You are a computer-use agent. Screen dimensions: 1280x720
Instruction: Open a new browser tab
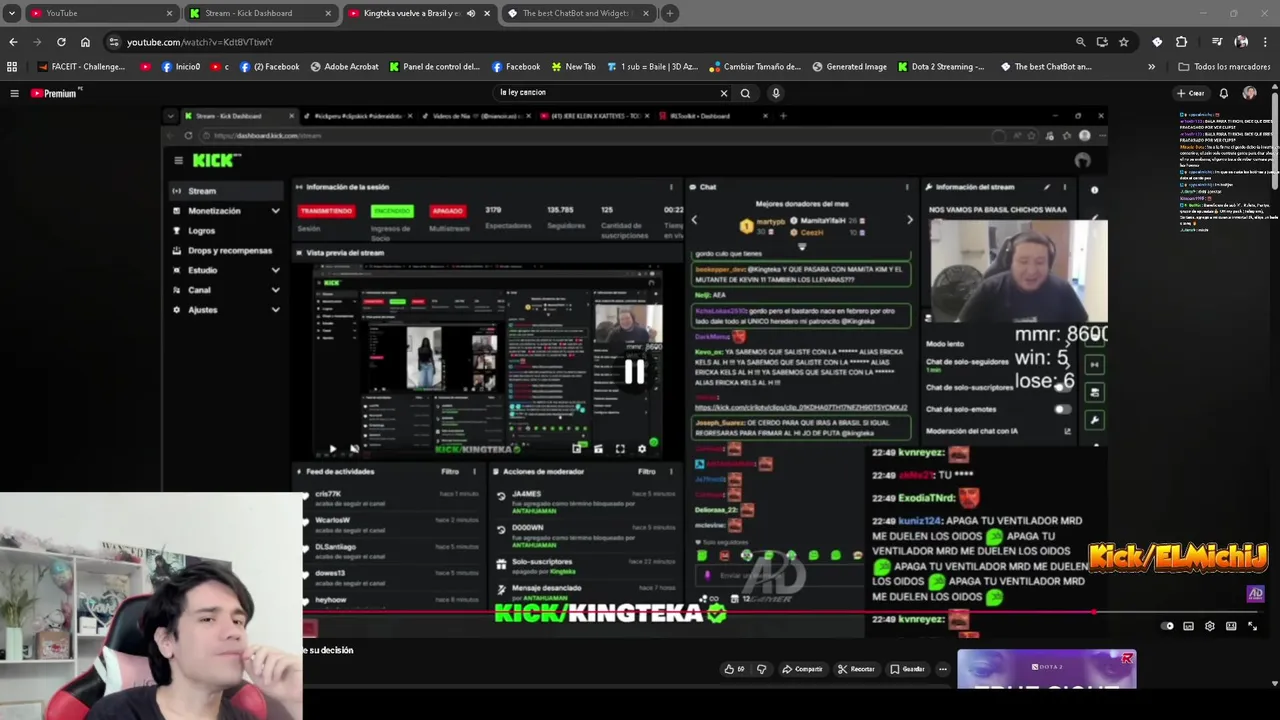coord(670,13)
